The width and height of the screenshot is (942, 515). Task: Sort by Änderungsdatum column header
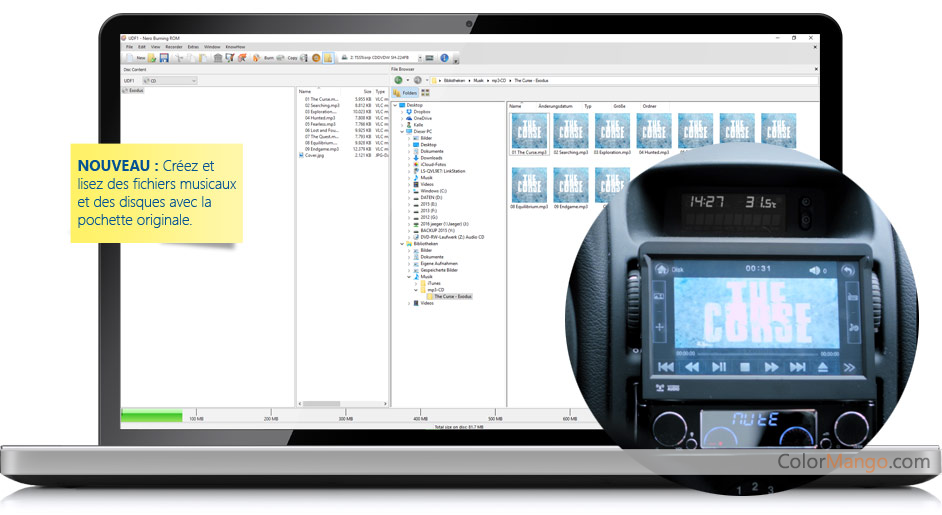[555, 106]
